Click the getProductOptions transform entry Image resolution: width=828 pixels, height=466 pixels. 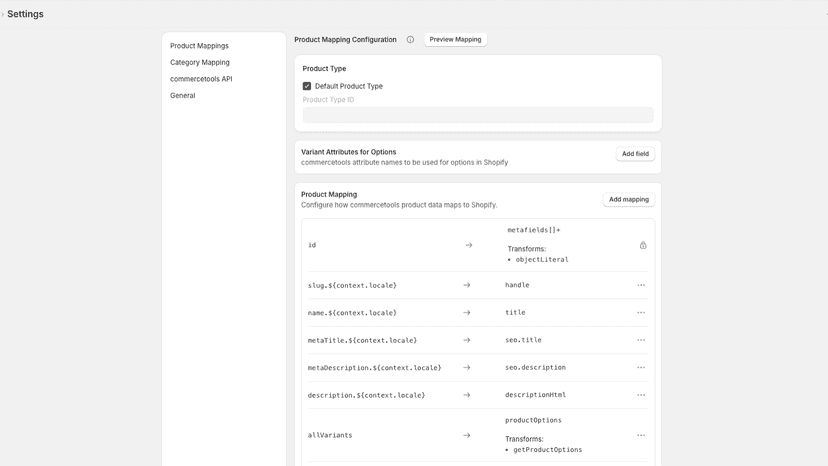[548, 450]
